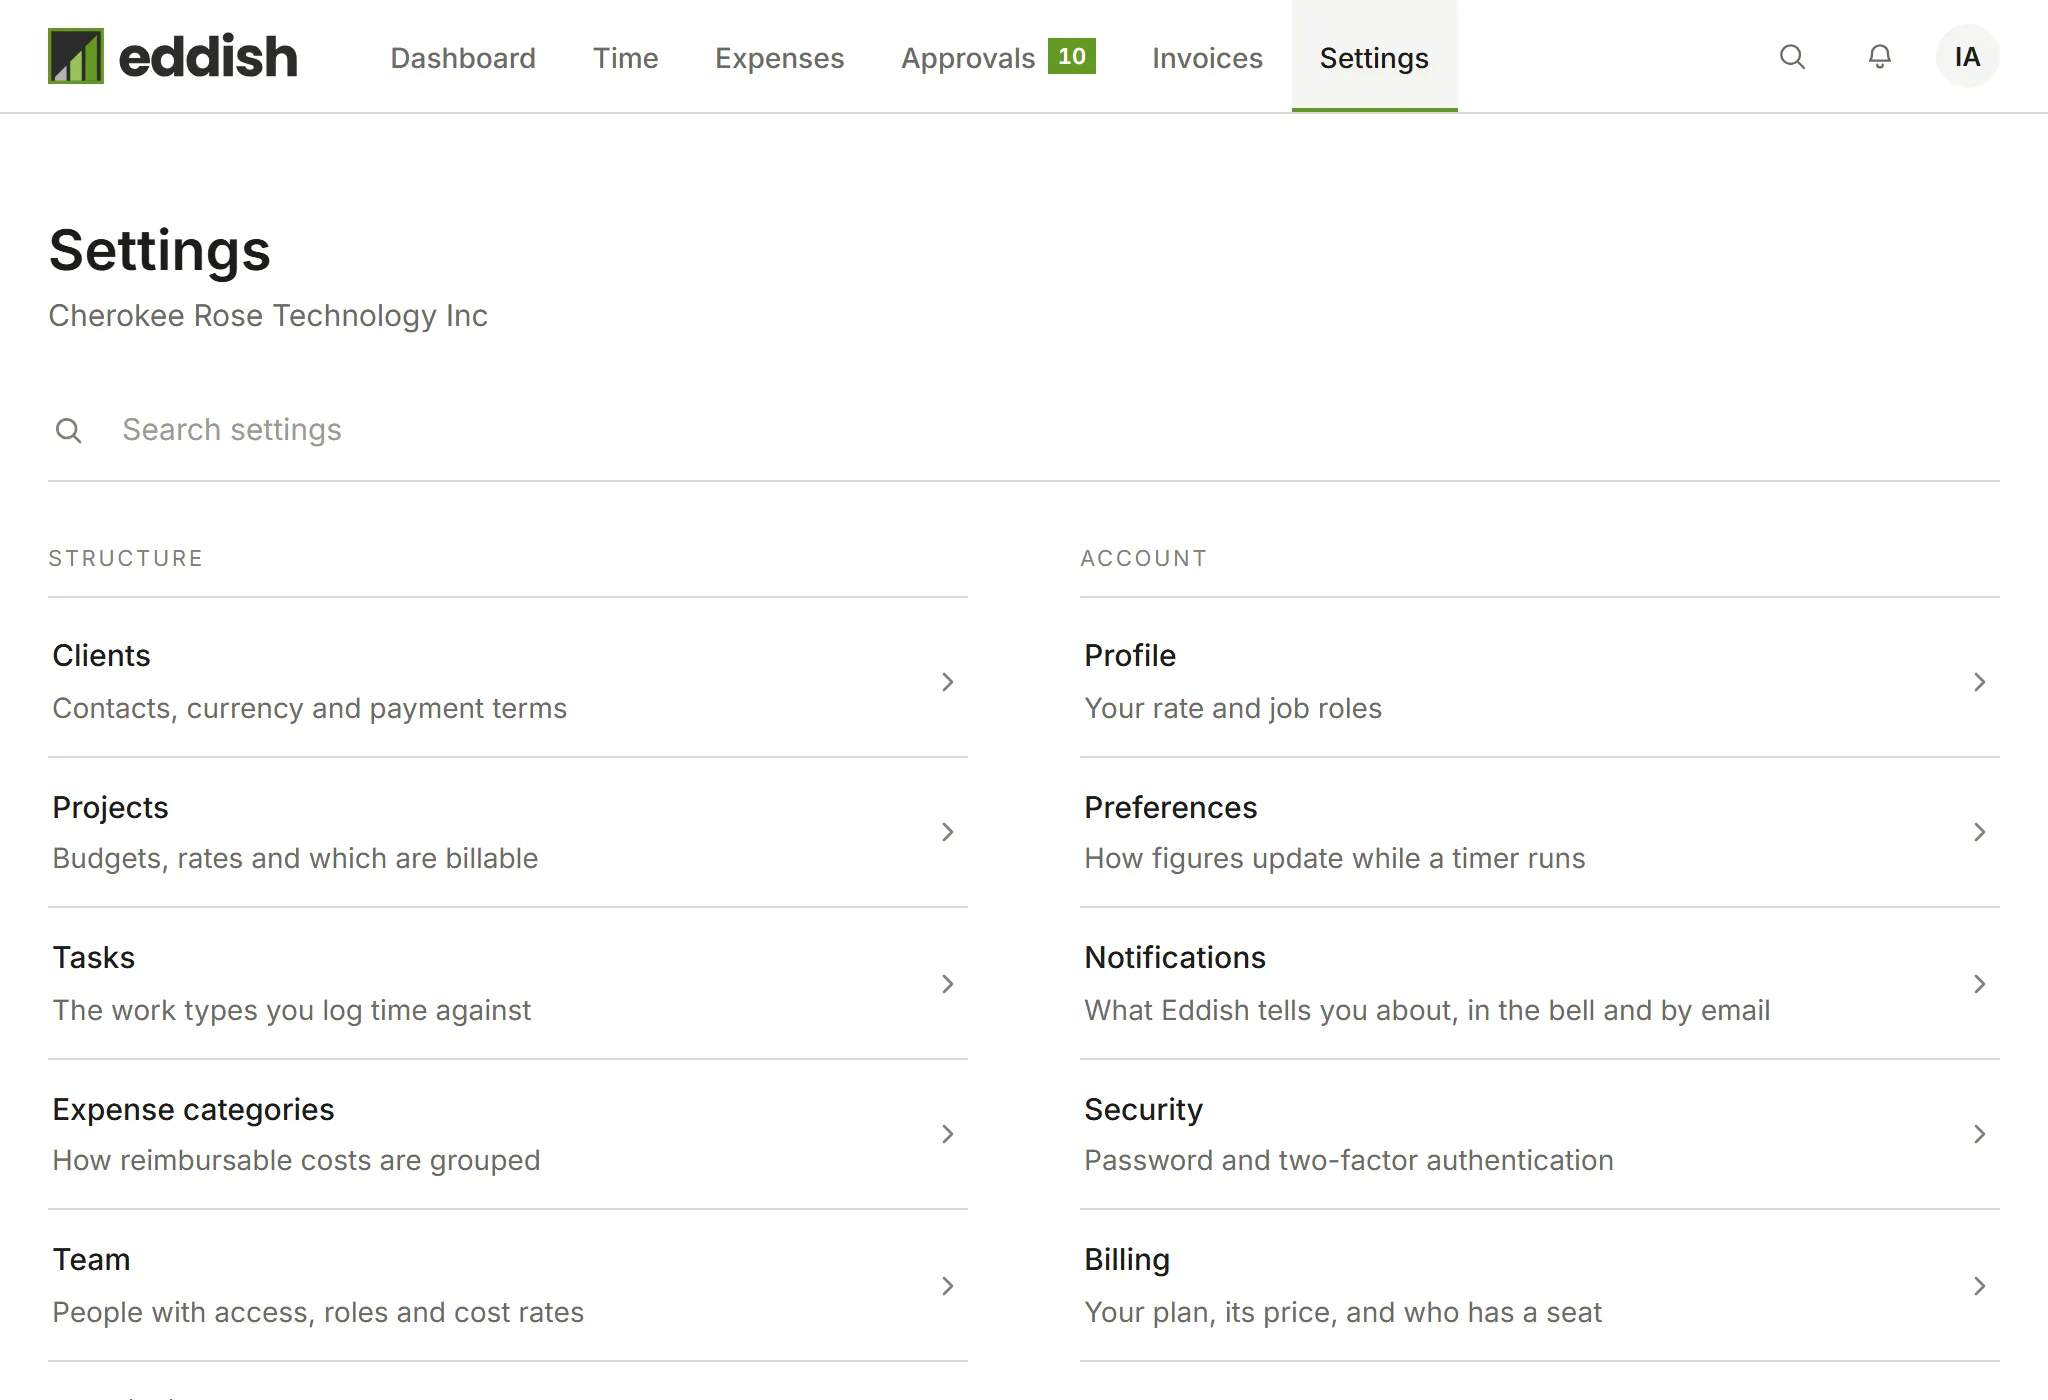Expand the Billing row chevron
The width and height of the screenshot is (2048, 1400).
click(x=1979, y=1286)
